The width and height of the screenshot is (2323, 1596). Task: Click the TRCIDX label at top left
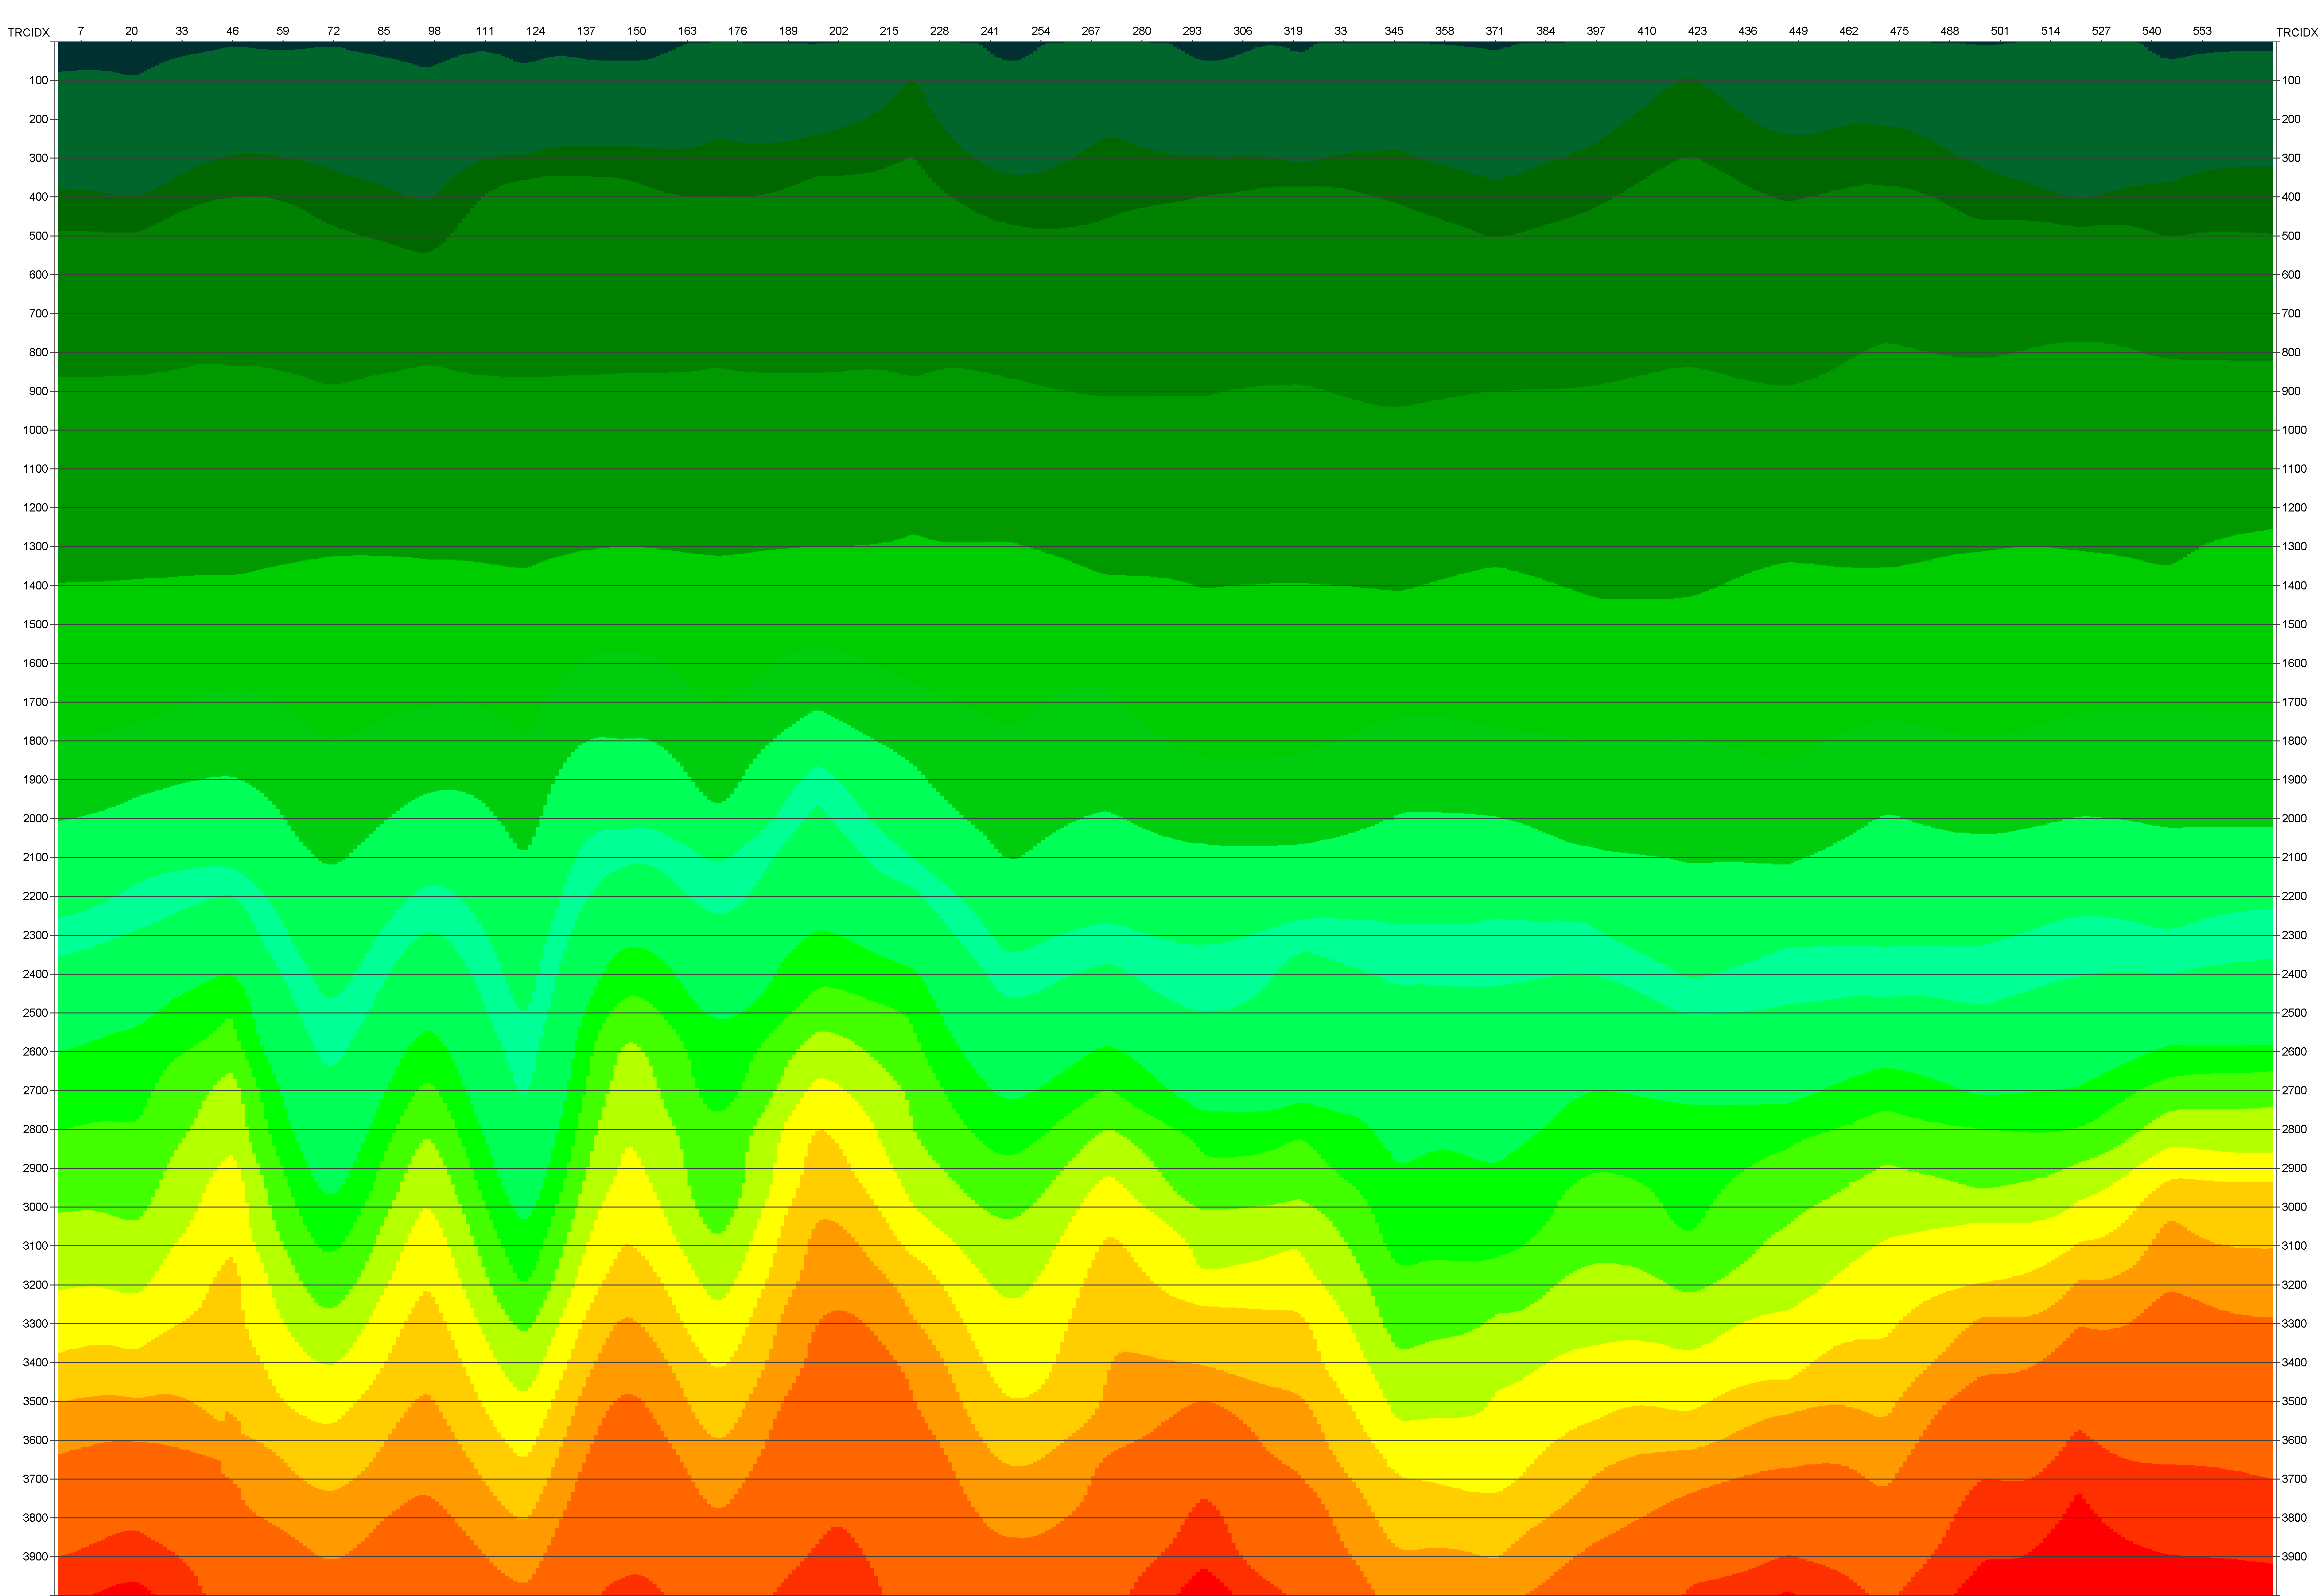[x=28, y=33]
